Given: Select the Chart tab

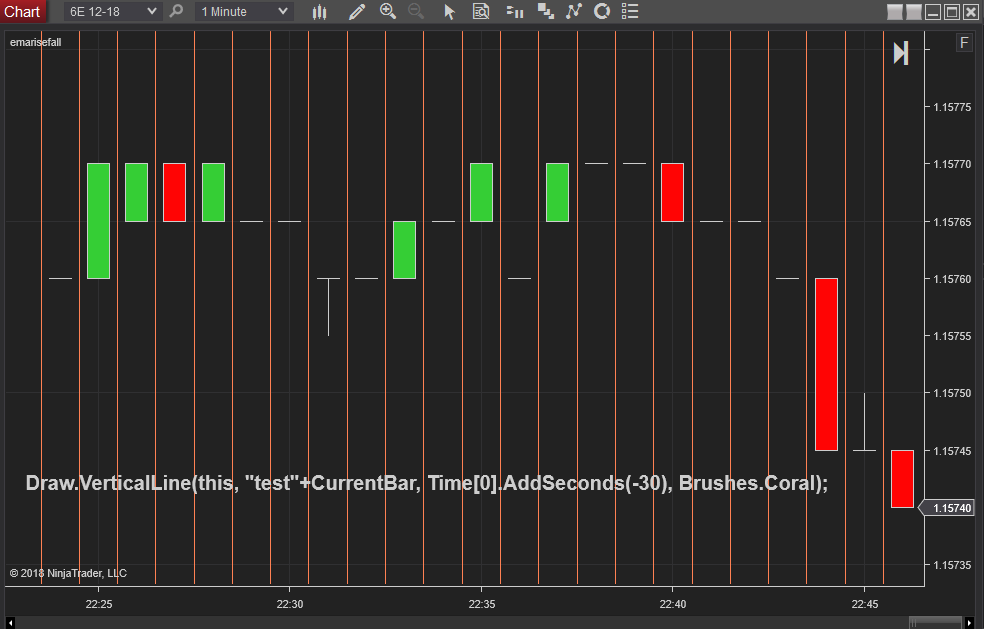Looking at the screenshot, I should (23, 11).
